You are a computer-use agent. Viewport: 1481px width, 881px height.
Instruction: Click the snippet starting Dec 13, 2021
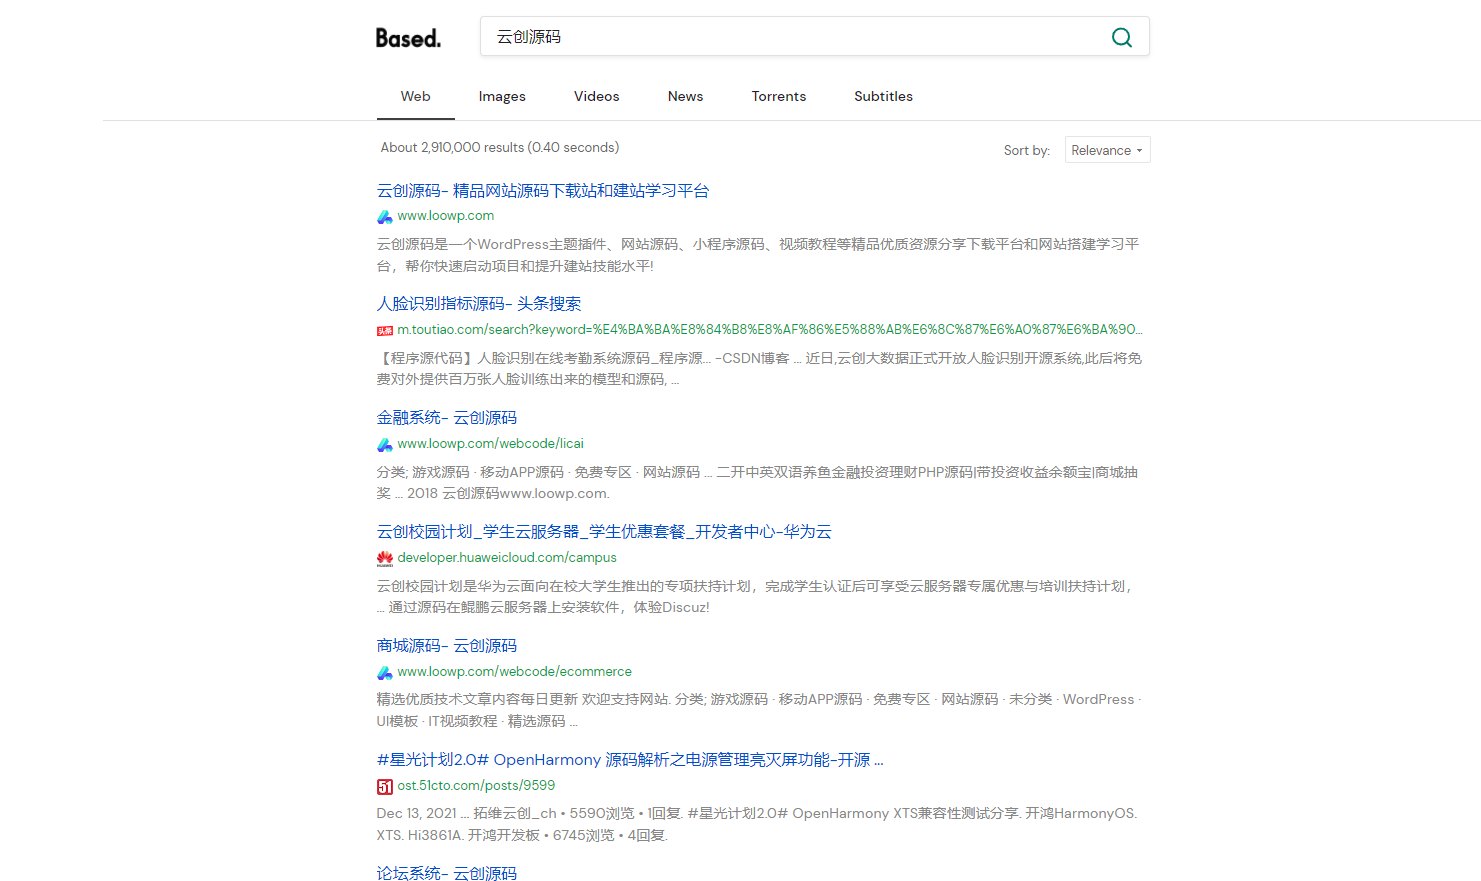[757, 824]
